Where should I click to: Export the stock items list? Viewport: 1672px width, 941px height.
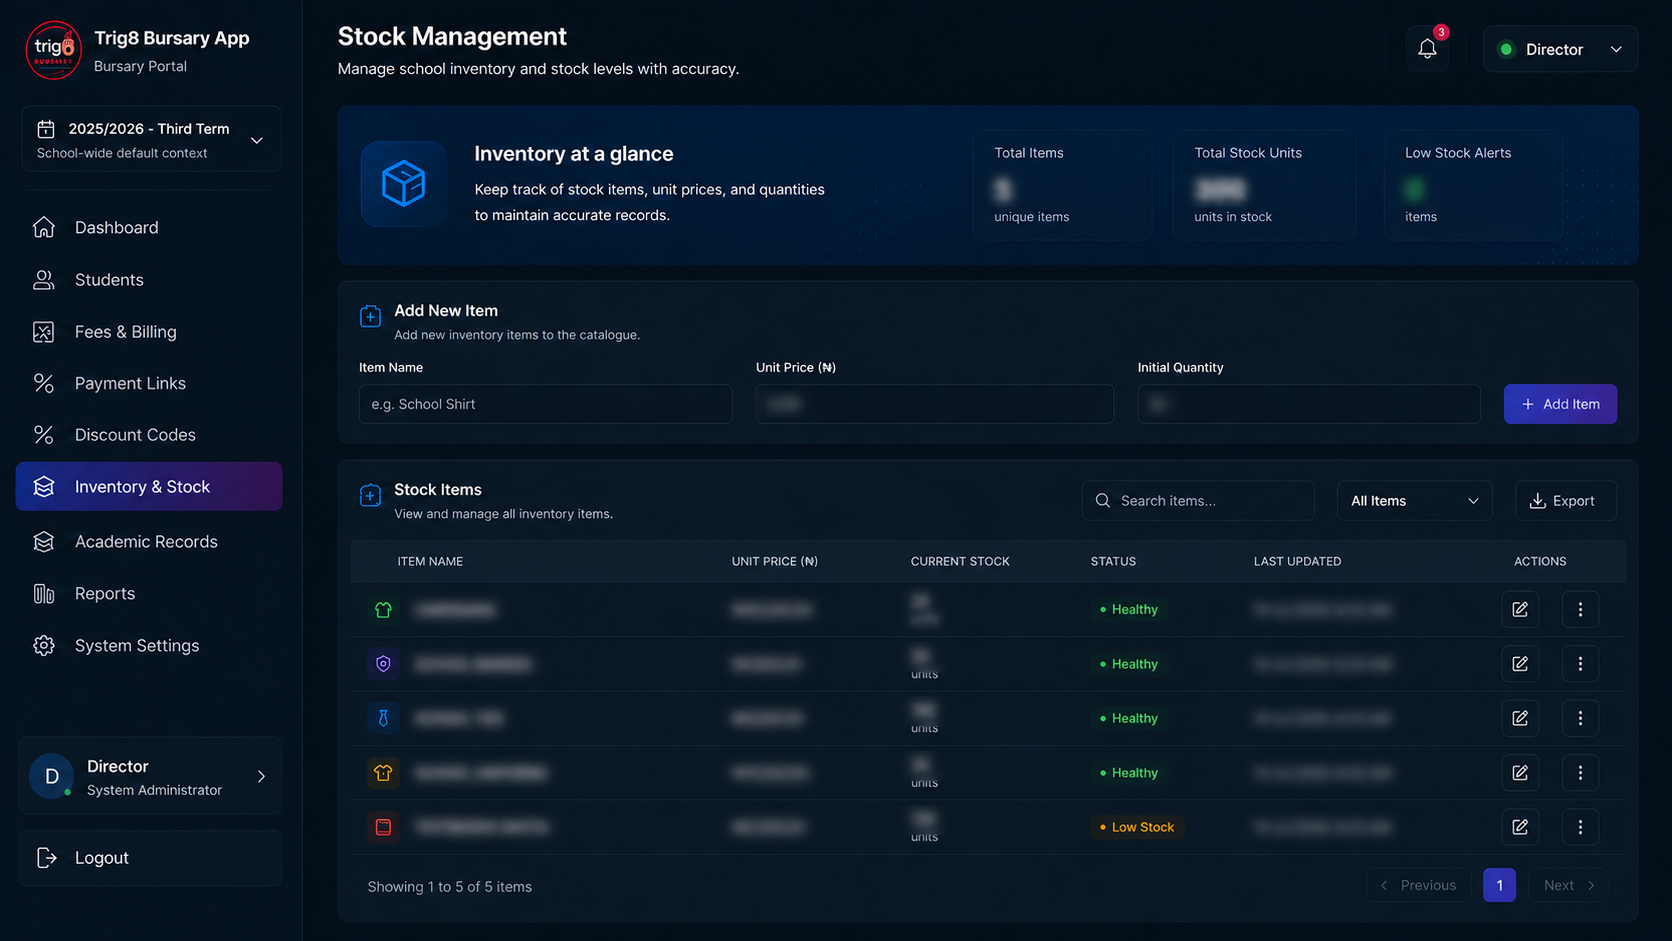click(x=1566, y=500)
